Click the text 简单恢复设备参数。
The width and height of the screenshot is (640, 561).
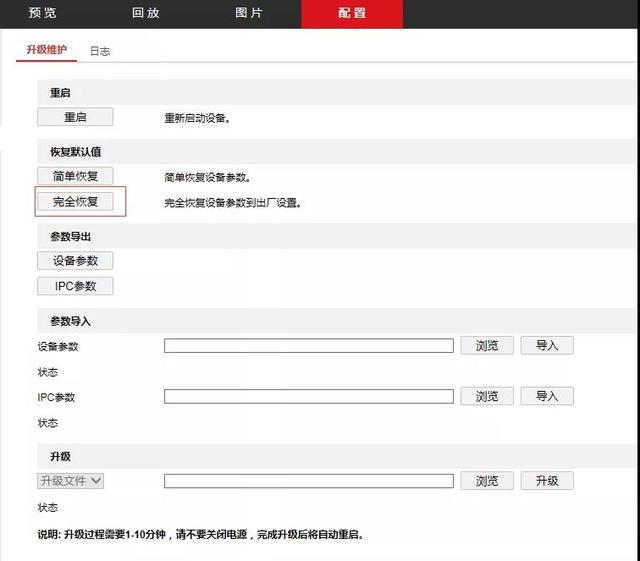point(207,178)
